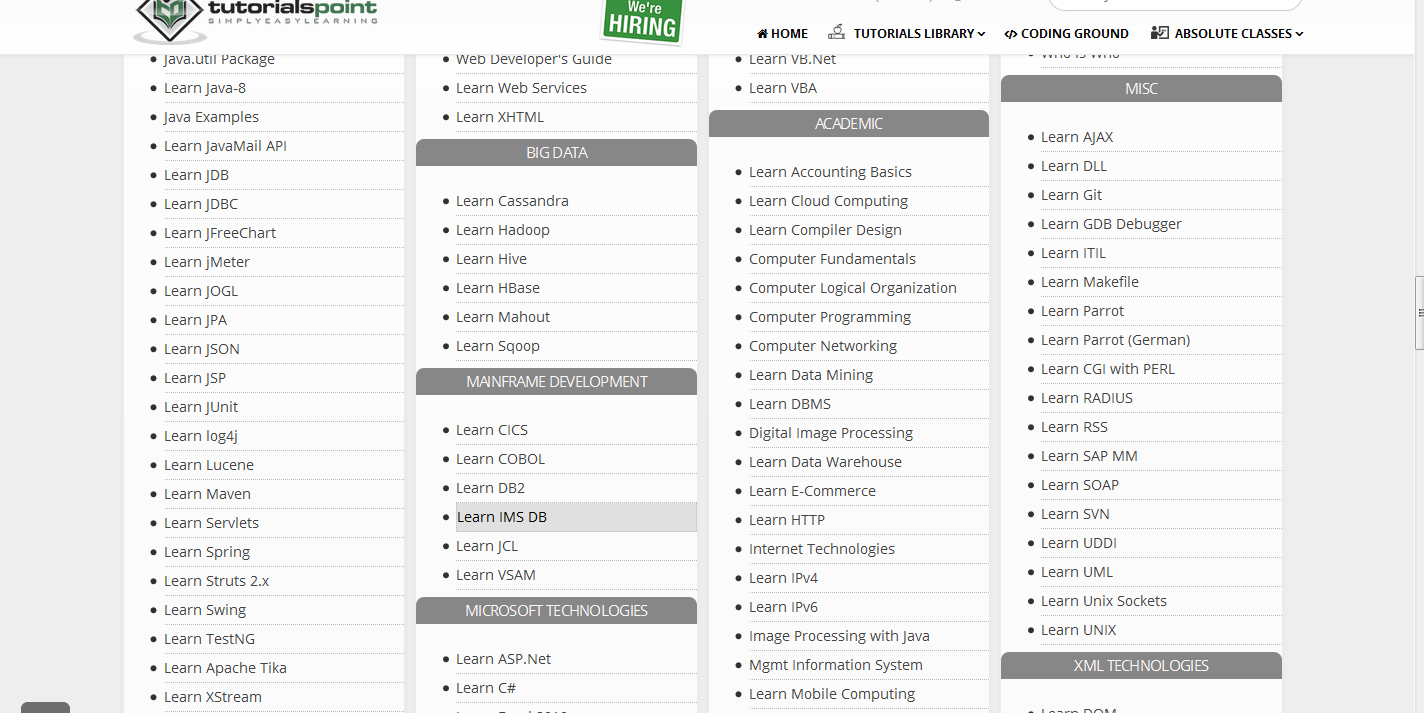Go to HOME page
Screen dimensions: 1424x713
pyautogui.click(x=782, y=34)
